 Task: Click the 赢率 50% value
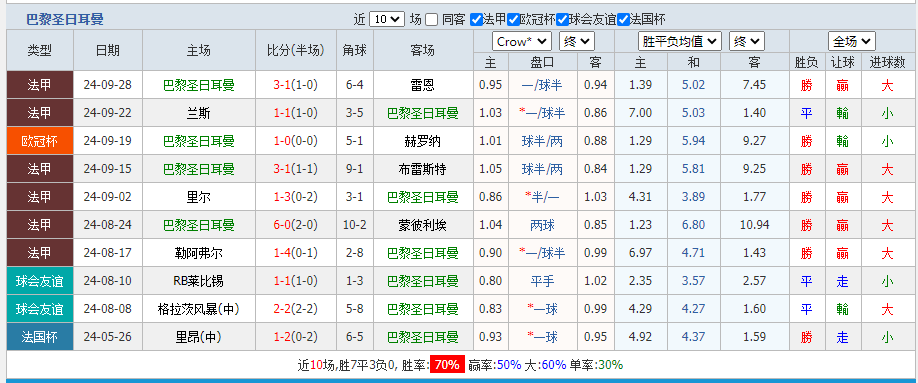(x=509, y=365)
